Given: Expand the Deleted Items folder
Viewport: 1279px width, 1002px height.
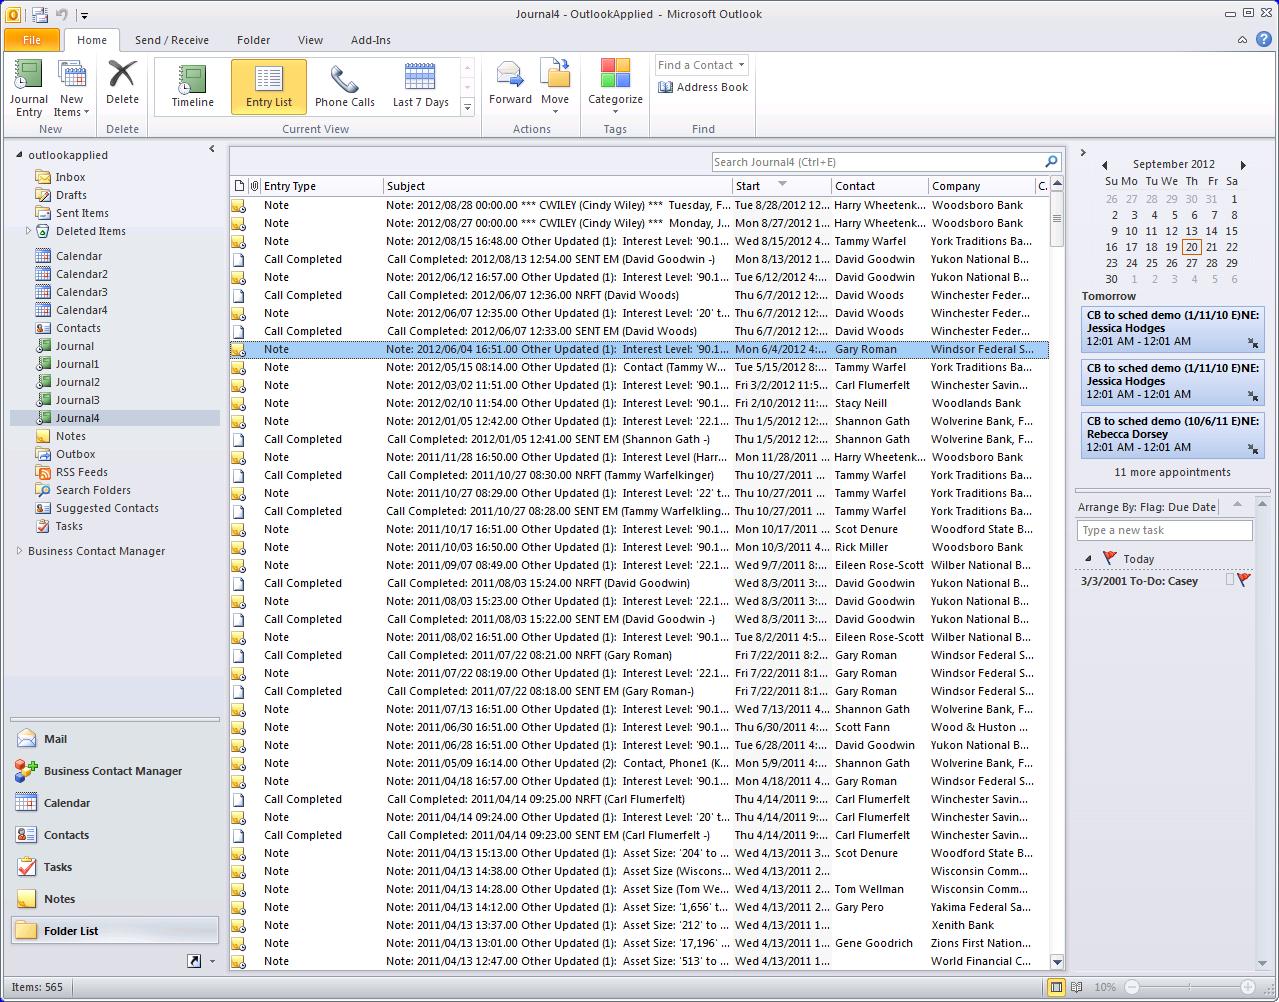Looking at the screenshot, I should click(28, 231).
